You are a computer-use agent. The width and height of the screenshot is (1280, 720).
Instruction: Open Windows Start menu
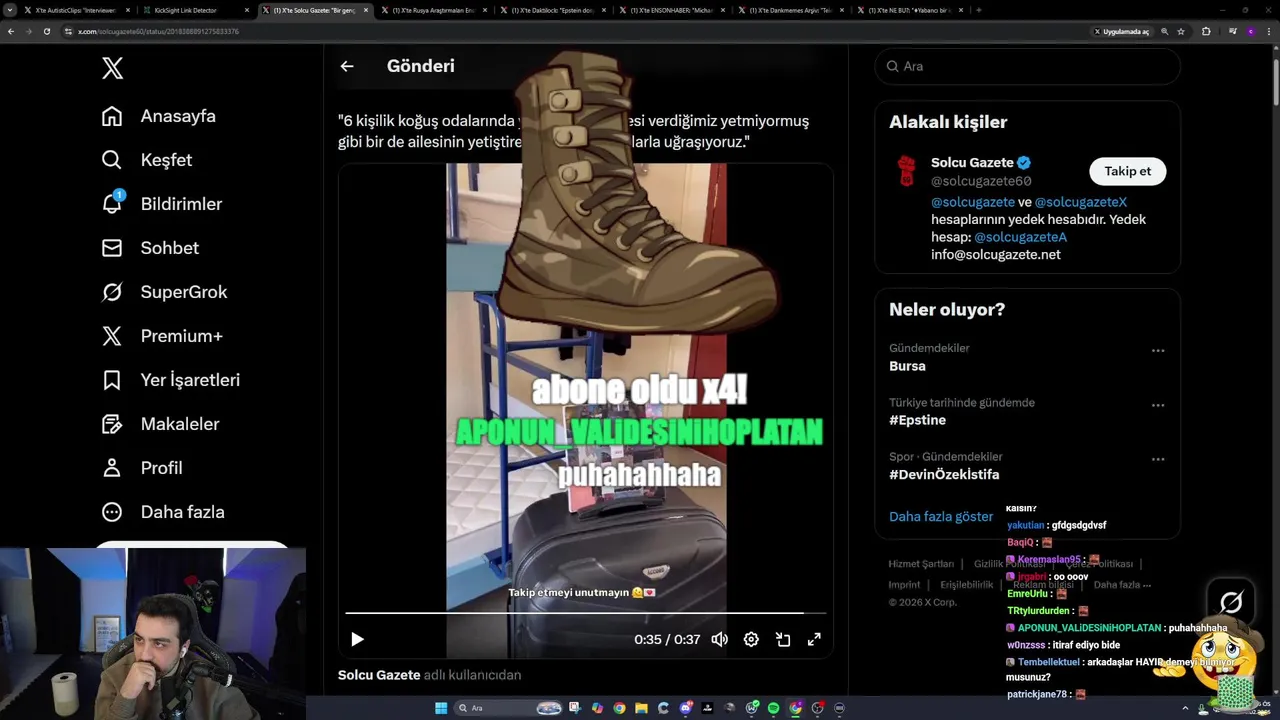[441, 708]
